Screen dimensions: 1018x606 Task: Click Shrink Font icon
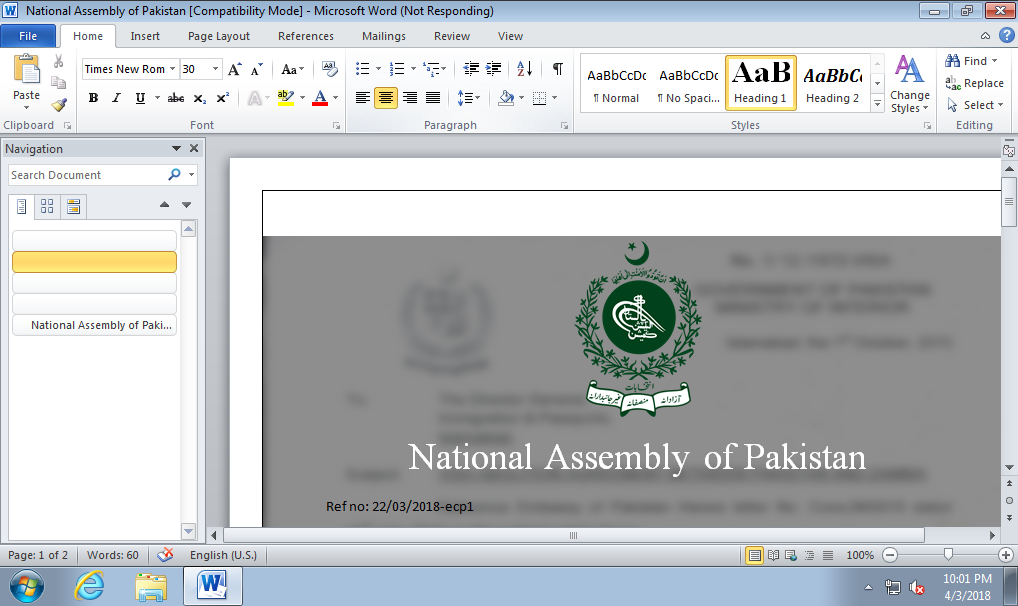pyautogui.click(x=257, y=69)
